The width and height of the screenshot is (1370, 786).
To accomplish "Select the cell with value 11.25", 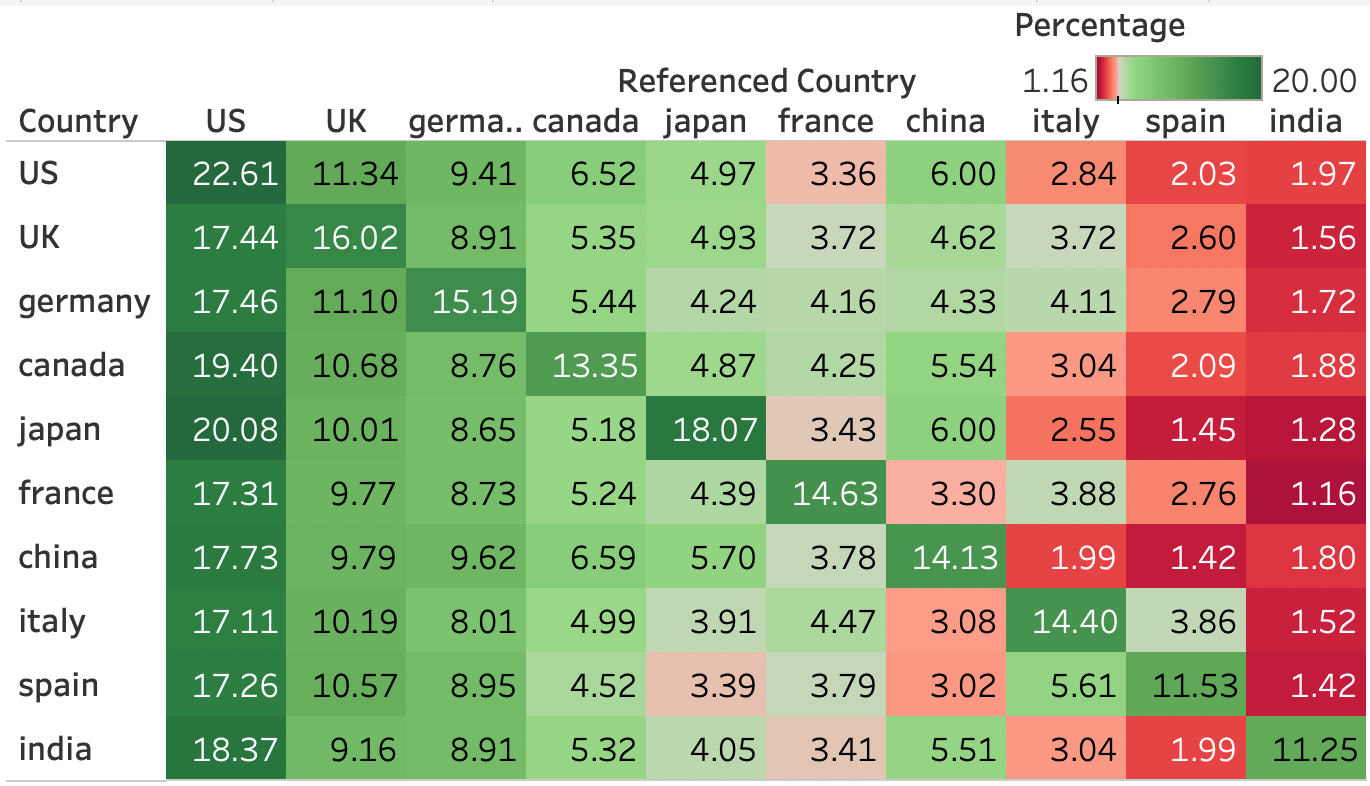I will coord(1307,749).
